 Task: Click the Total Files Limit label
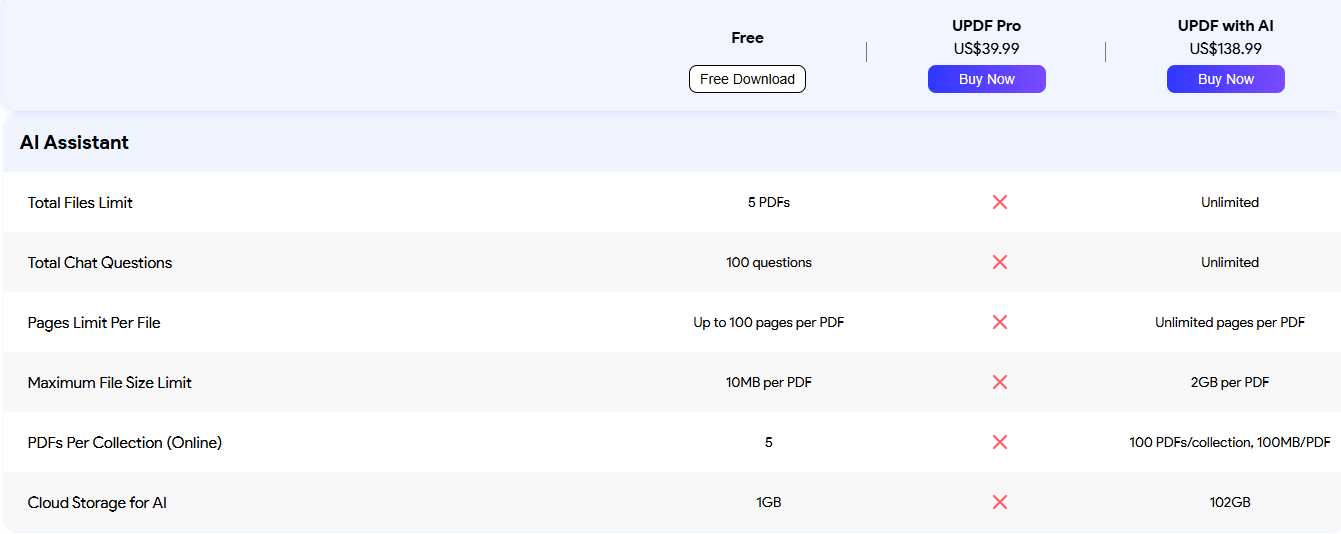[x=80, y=202]
